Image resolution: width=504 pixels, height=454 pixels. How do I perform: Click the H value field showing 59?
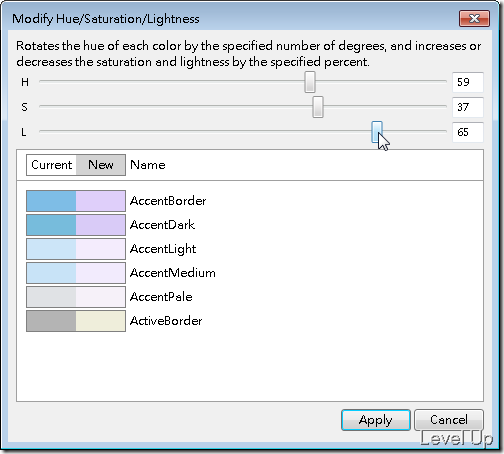tap(468, 82)
